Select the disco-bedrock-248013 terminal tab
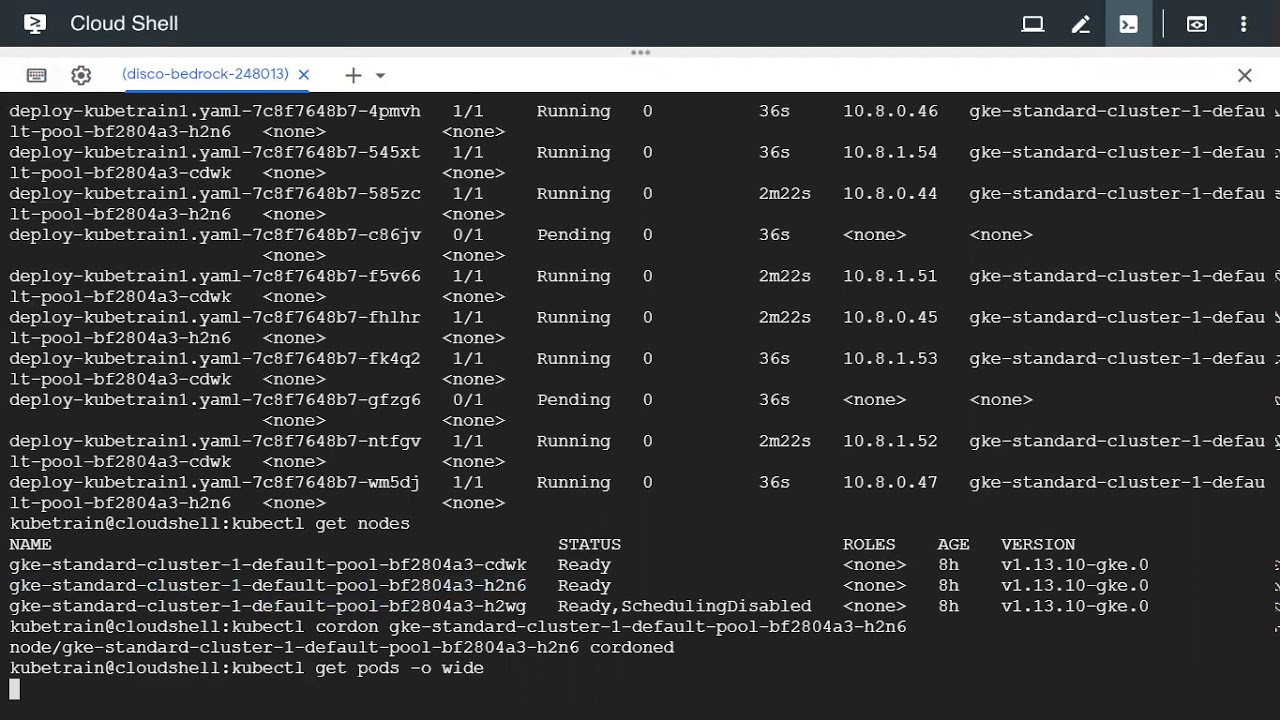The height and width of the screenshot is (720, 1280). (x=205, y=74)
